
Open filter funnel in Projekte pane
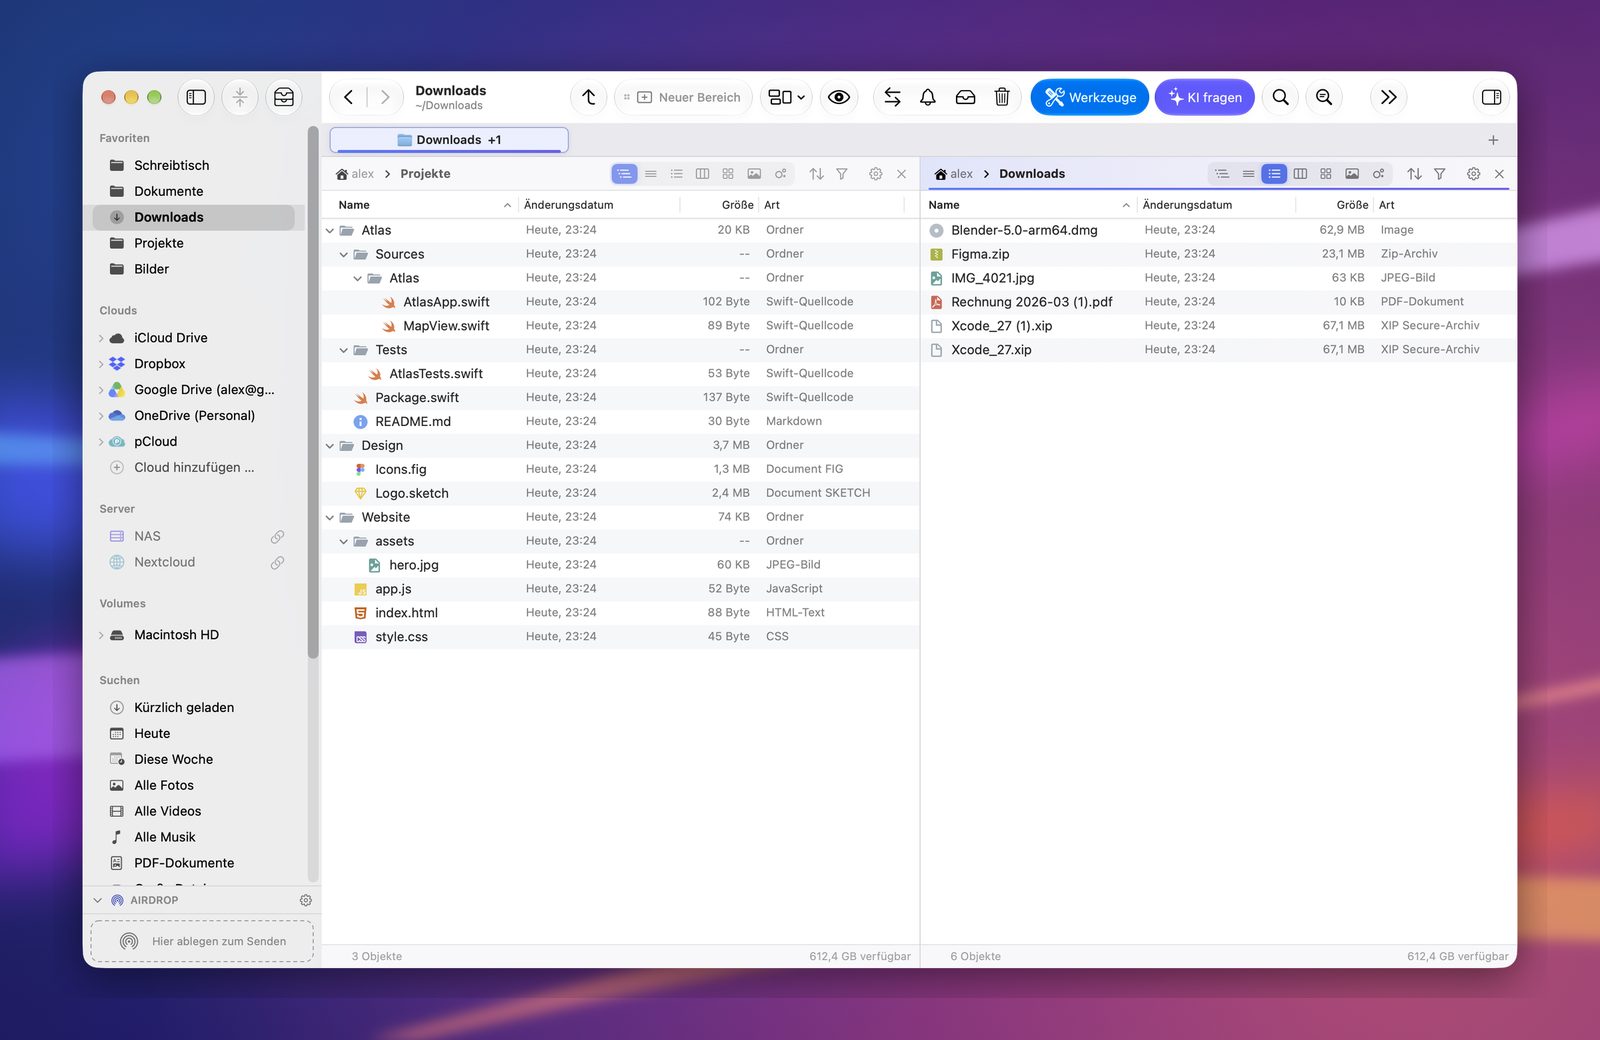[842, 174]
